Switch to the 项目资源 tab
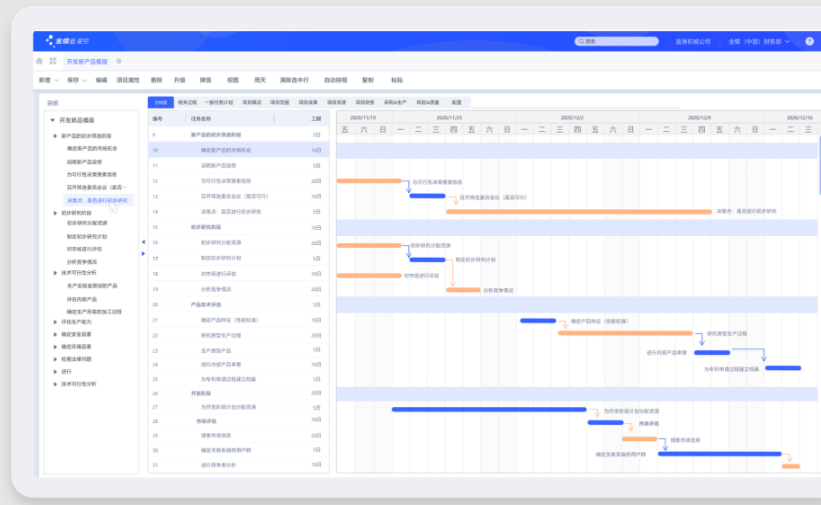This screenshot has height=505, width=821. pyautogui.click(x=336, y=102)
